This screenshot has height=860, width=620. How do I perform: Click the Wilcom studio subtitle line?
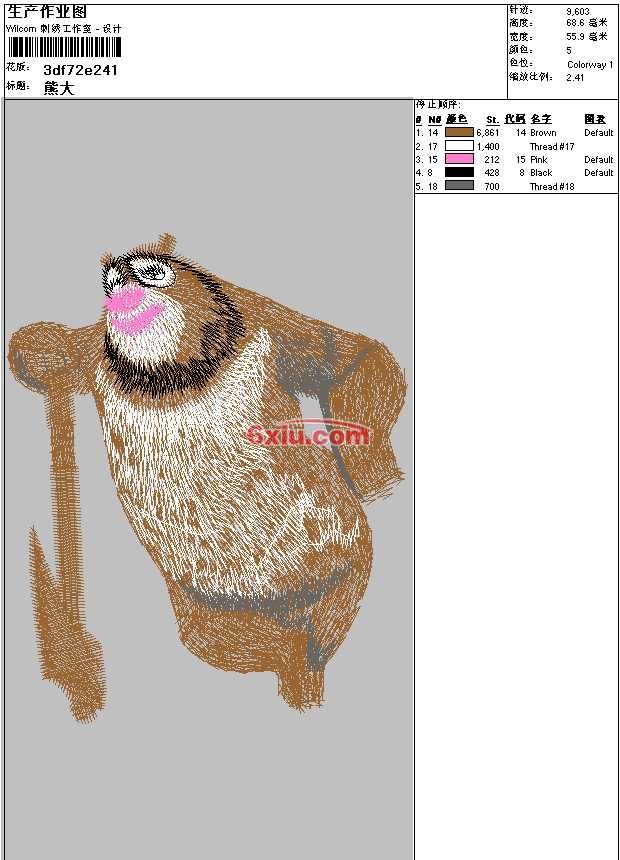click(x=64, y=29)
